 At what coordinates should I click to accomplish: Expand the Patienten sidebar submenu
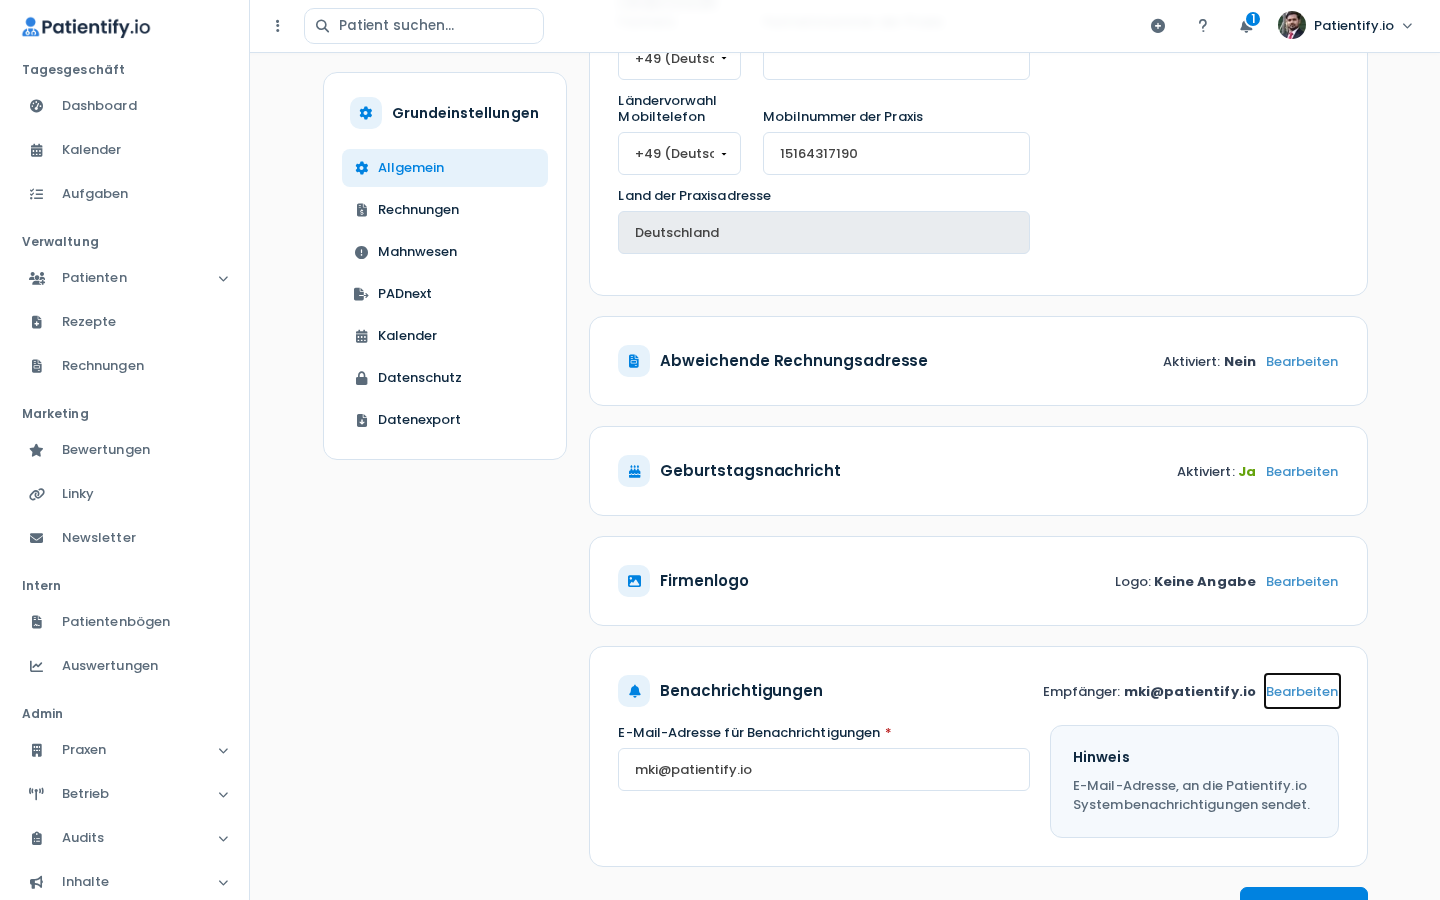(x=223, y=278)
